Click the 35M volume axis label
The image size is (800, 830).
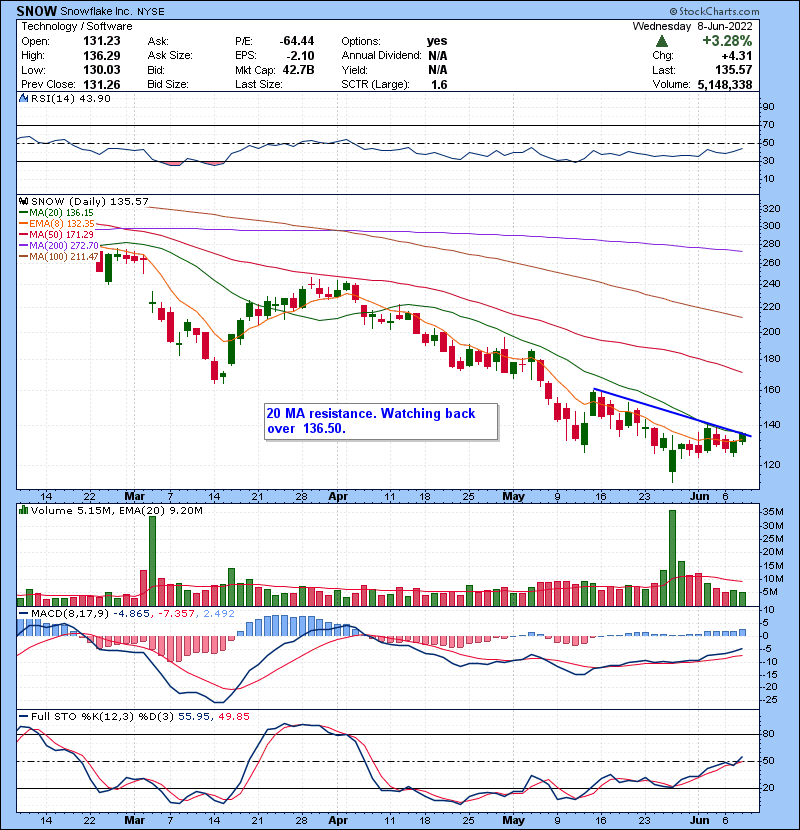pos(773,512)
